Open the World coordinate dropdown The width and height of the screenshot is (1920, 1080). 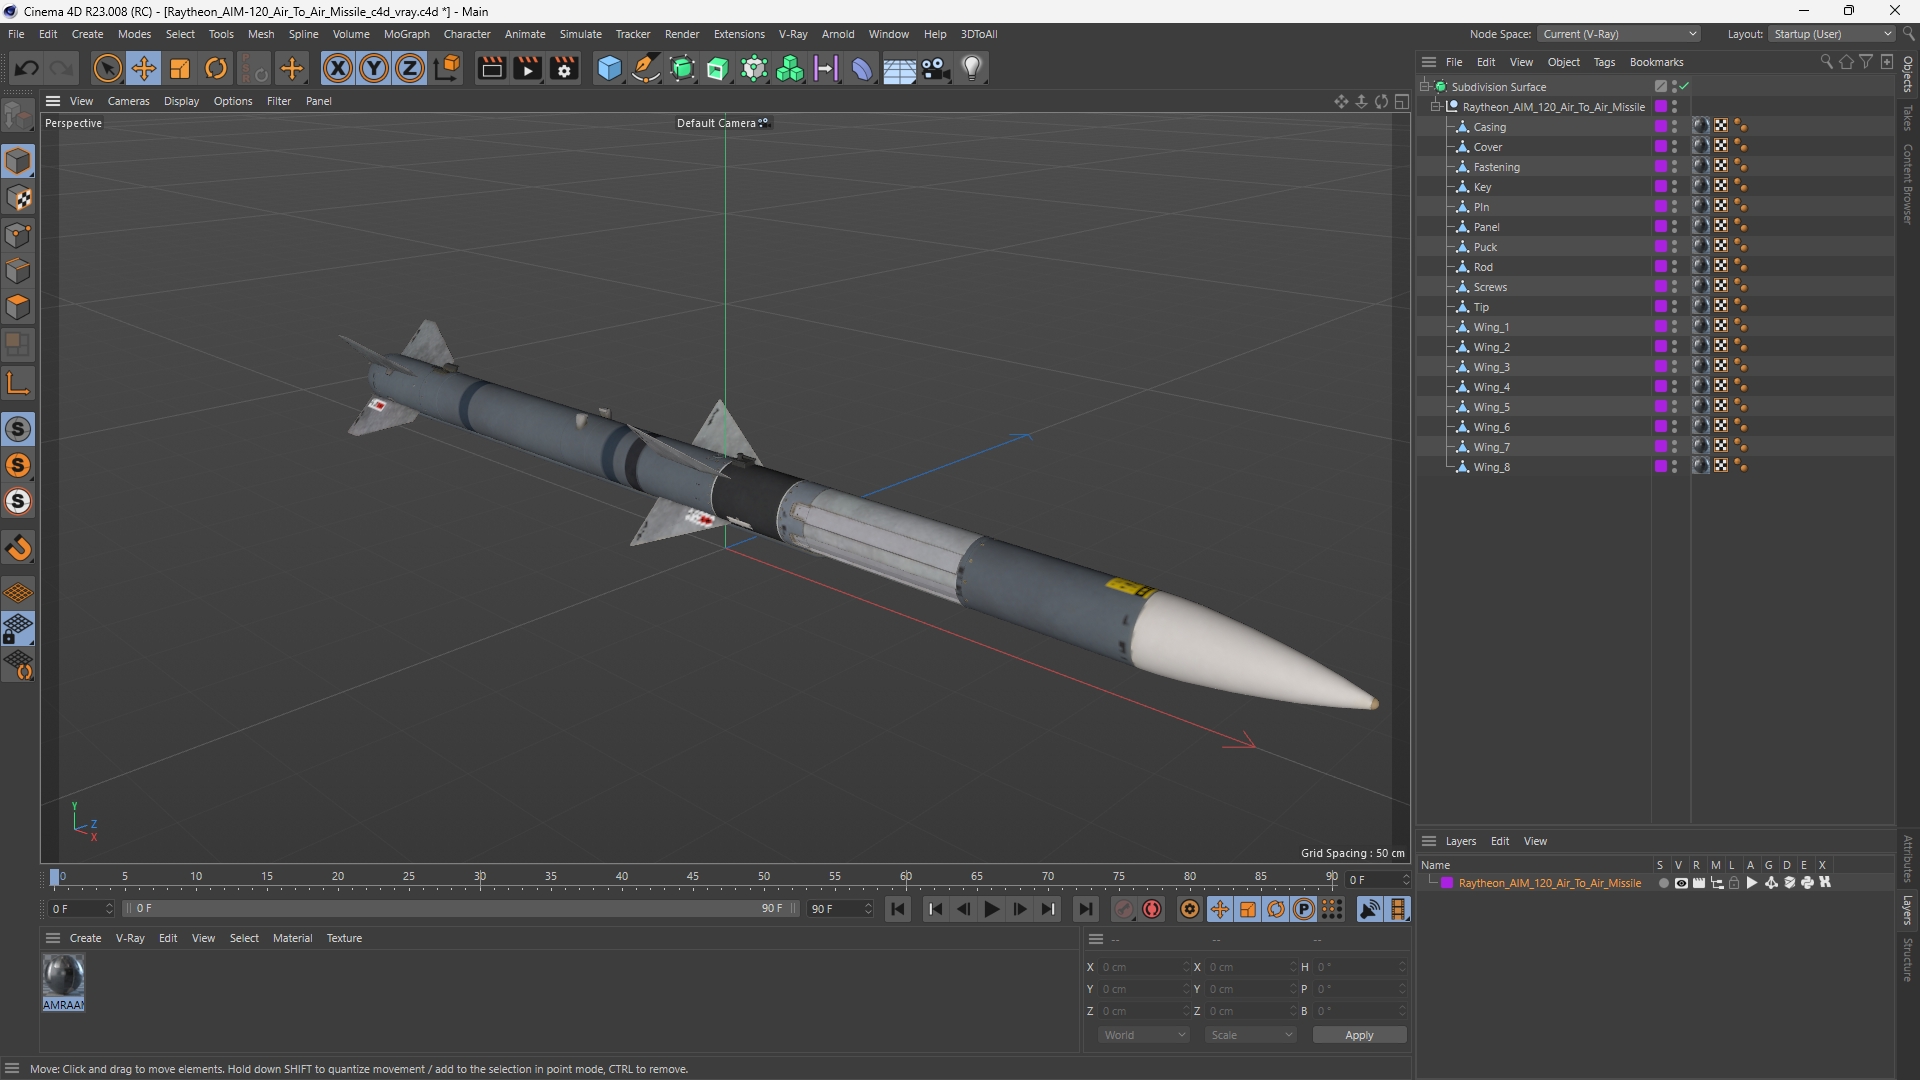[1144, 1035]
